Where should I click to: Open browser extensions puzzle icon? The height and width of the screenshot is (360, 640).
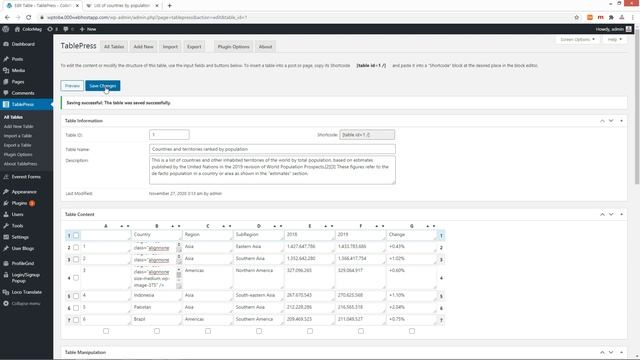point(611,18)
